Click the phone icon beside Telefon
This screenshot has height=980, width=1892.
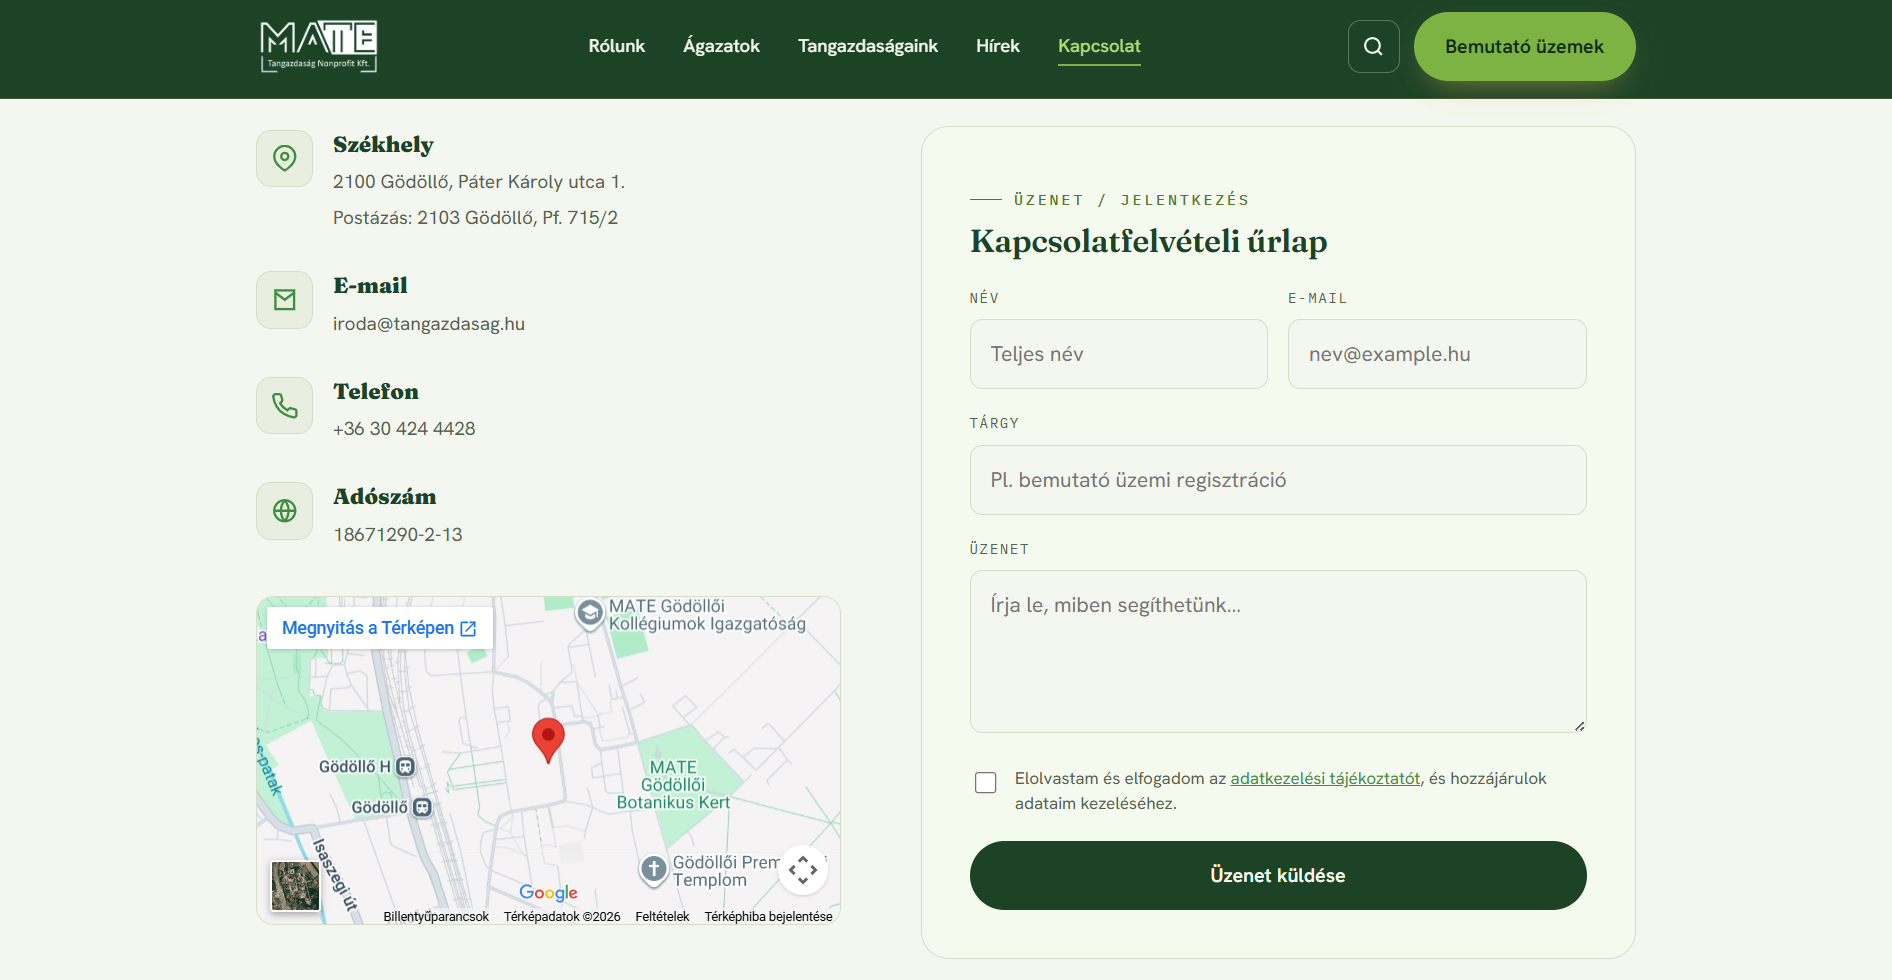tap(285, 405)
